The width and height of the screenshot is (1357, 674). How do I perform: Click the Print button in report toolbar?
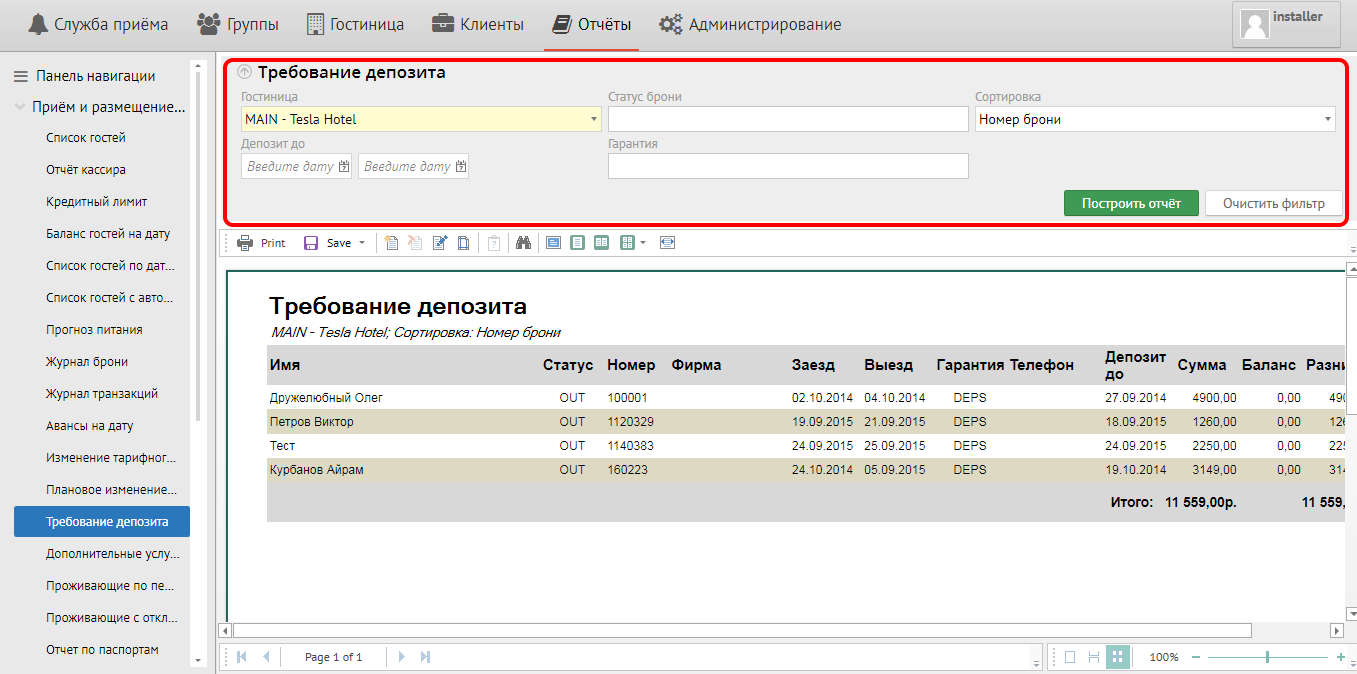[262, 243]
